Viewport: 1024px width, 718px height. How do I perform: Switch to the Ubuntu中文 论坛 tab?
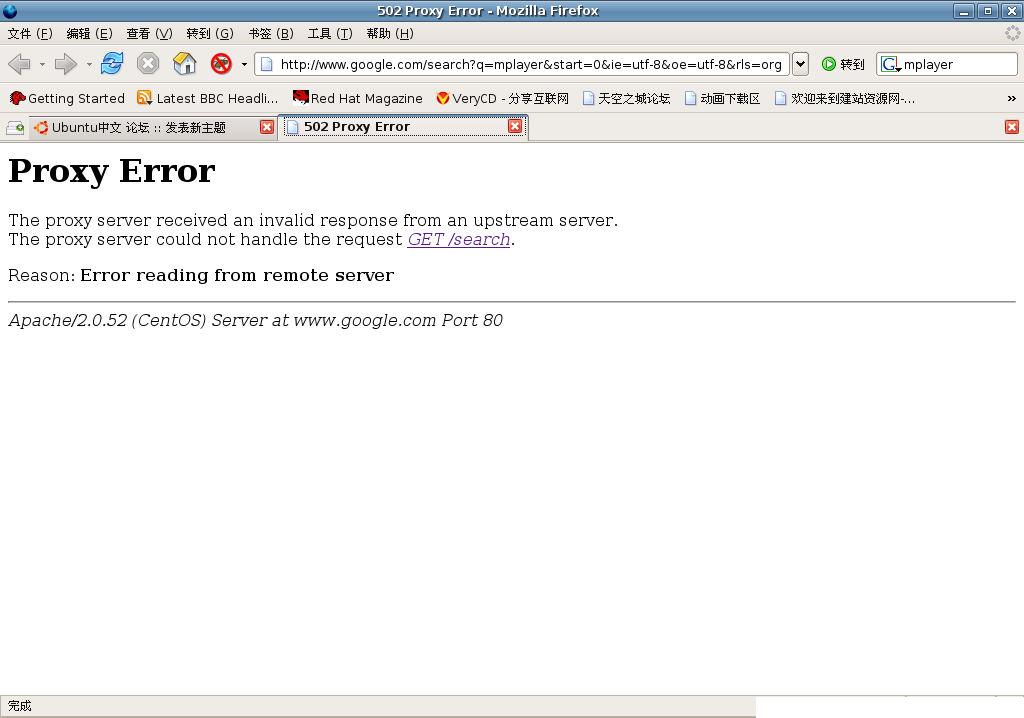pos(153,127)
